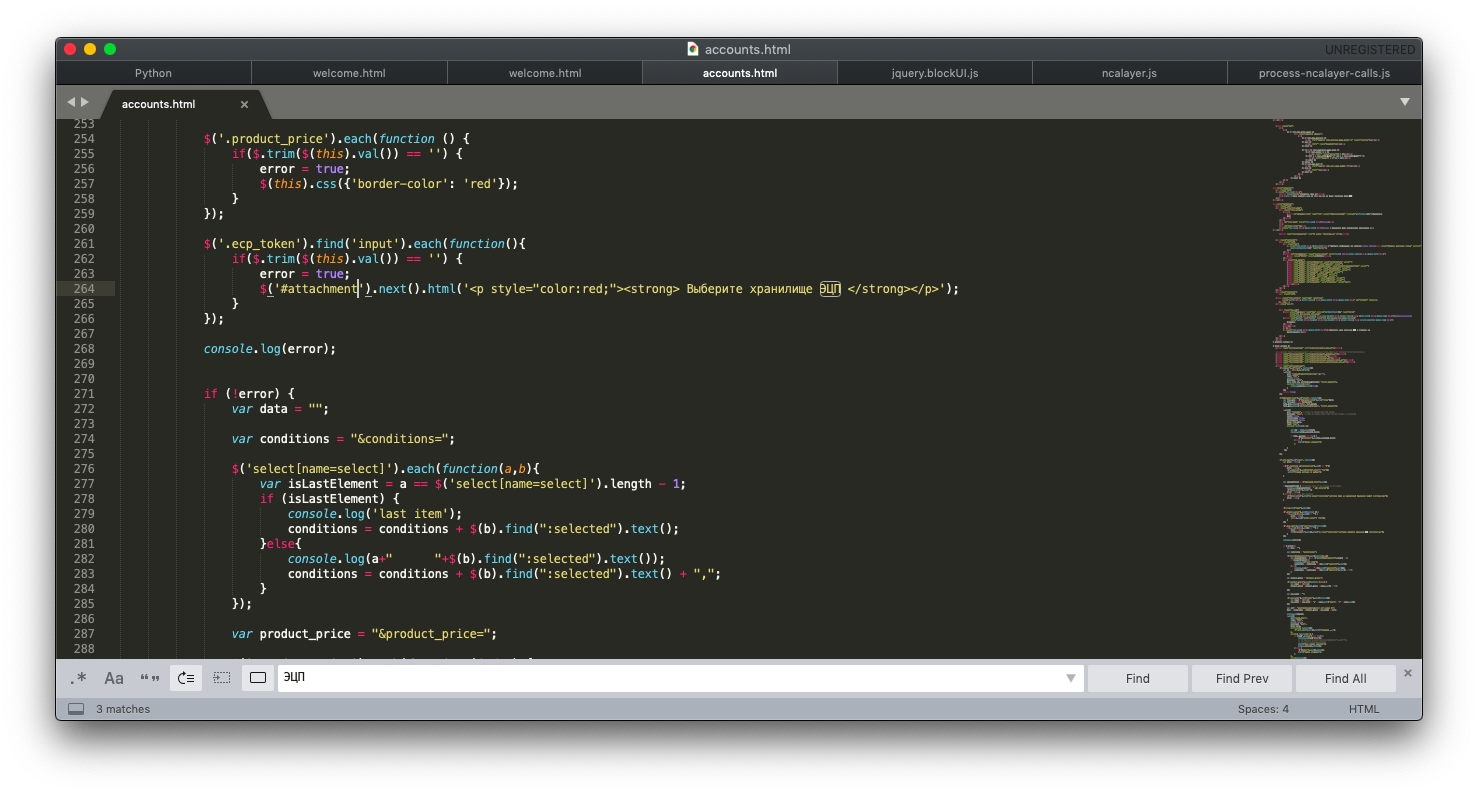Click the 'var conditions' declaration line
Viewport: 1478px width, 794px height.
tap(343, 439)
